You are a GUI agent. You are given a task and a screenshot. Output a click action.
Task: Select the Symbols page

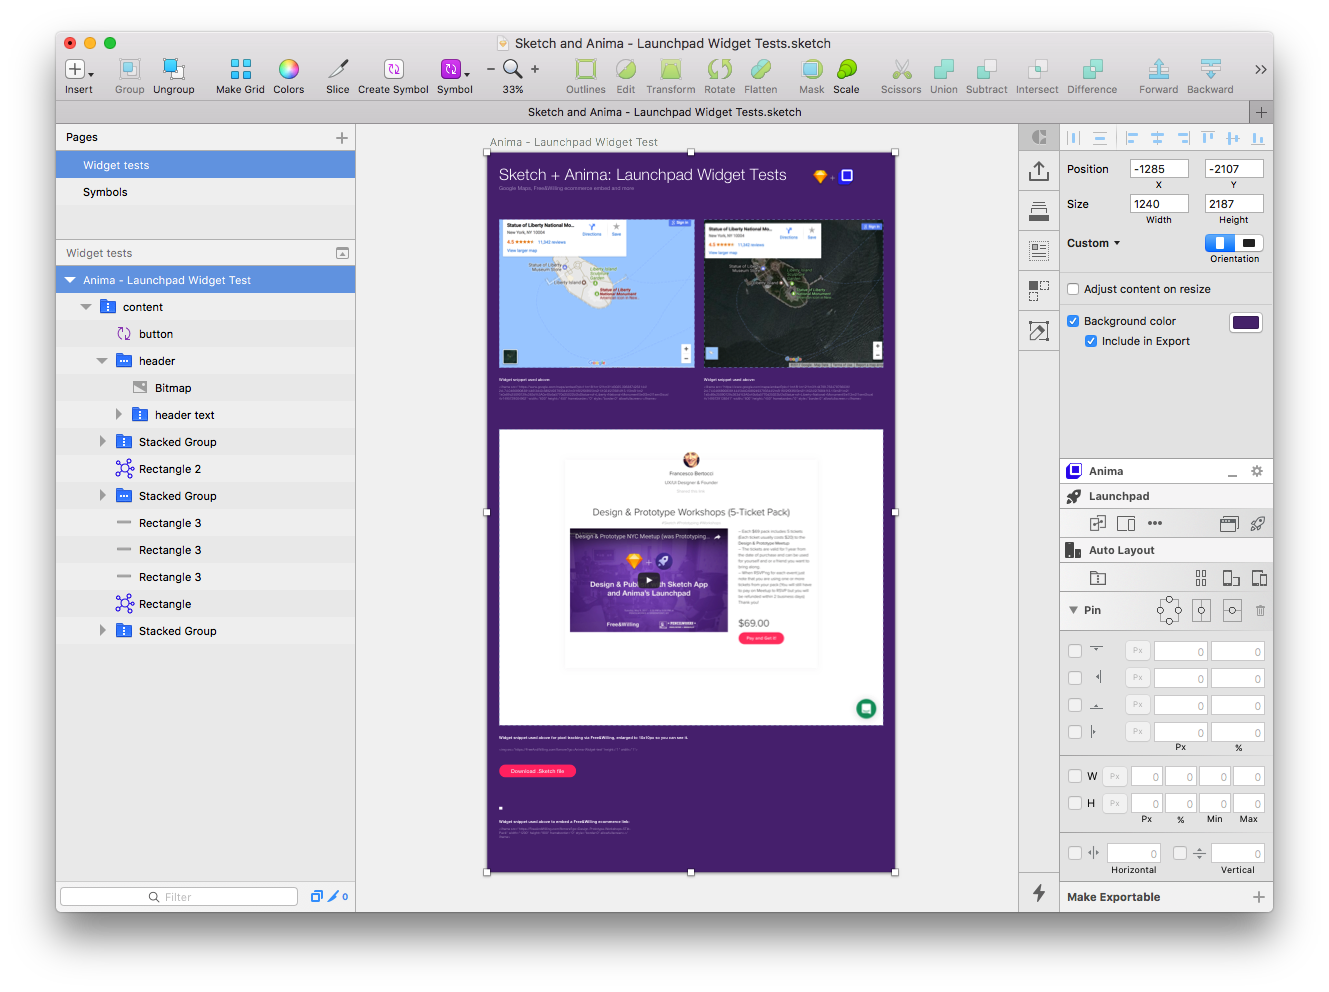tap(105, 193)
